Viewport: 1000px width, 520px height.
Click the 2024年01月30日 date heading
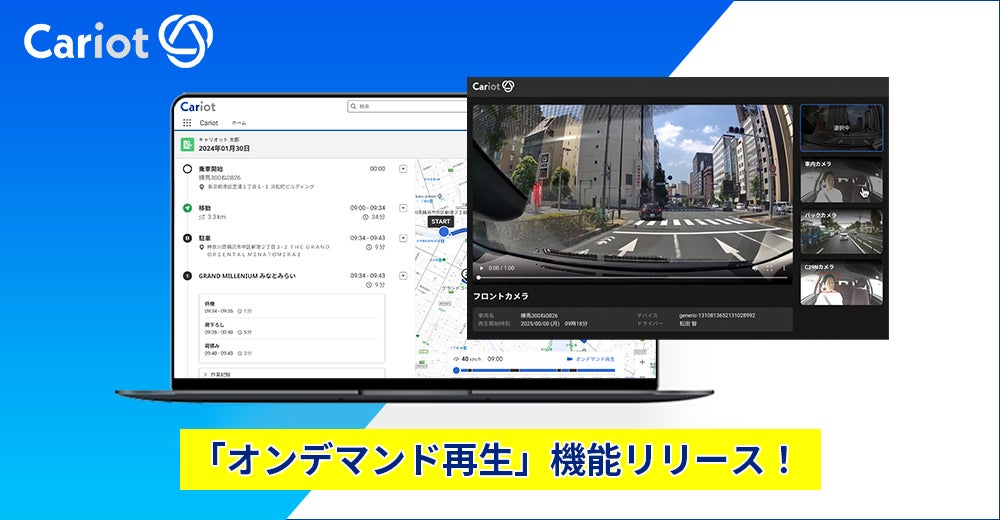pos(224,149)
